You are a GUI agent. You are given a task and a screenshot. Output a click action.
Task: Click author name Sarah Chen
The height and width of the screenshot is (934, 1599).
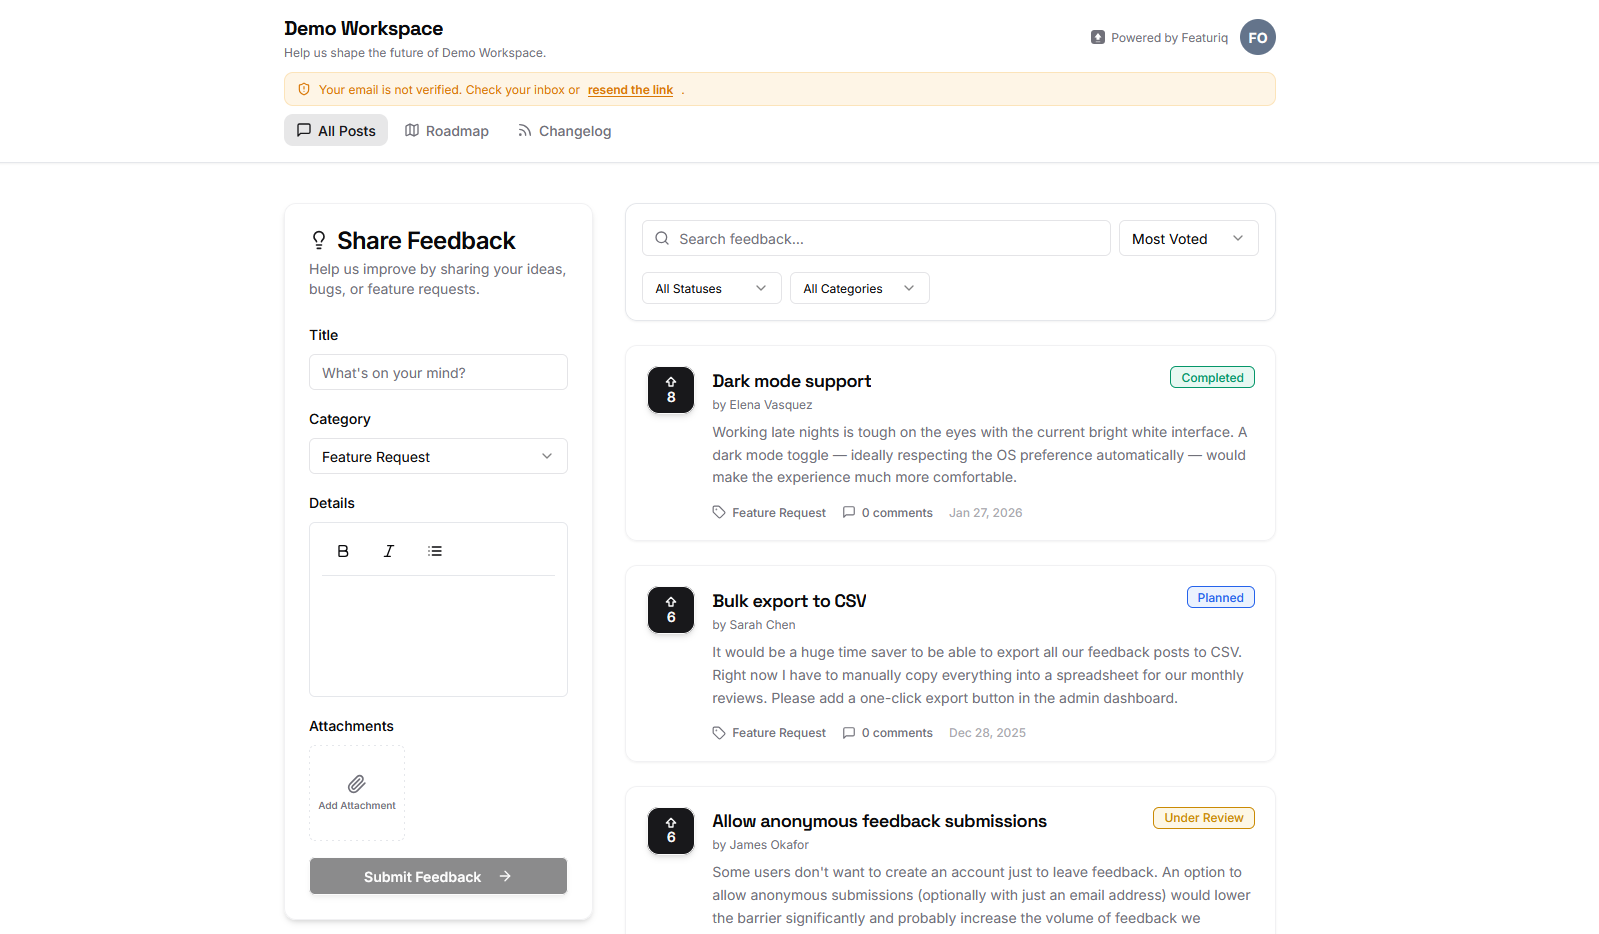[762, 624]
